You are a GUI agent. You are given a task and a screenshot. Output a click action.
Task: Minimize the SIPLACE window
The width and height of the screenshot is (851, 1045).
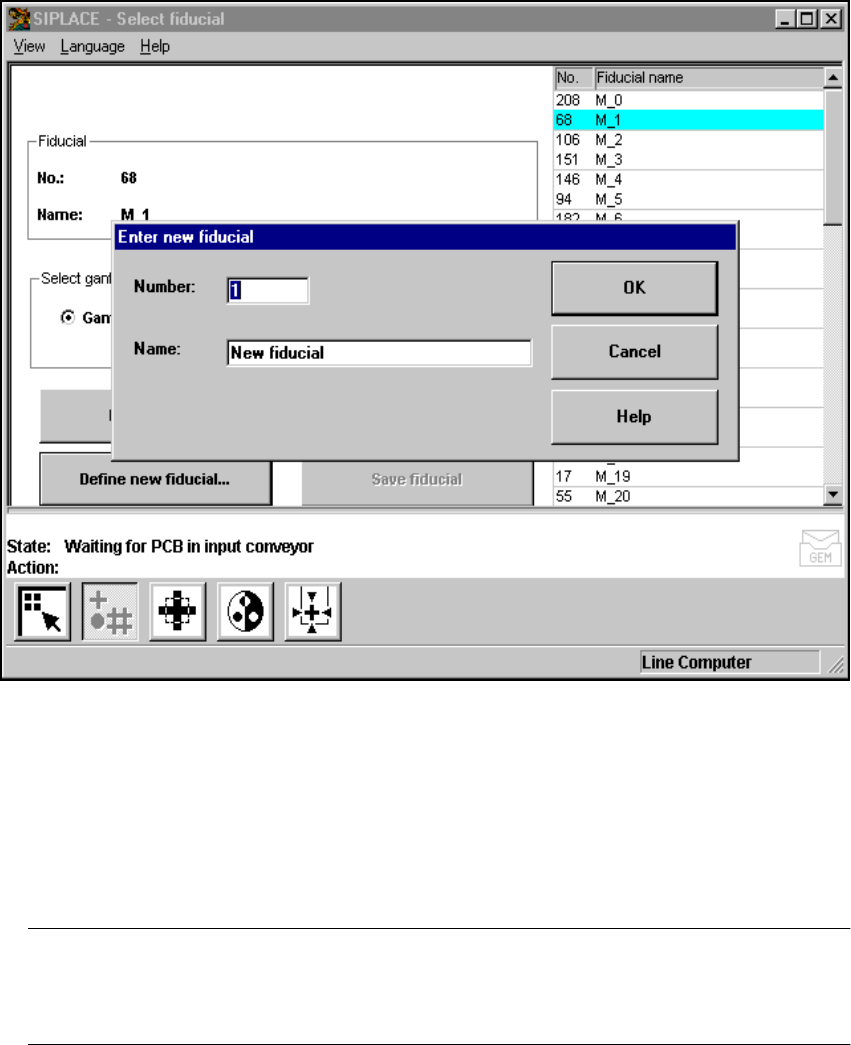[786, 19]
